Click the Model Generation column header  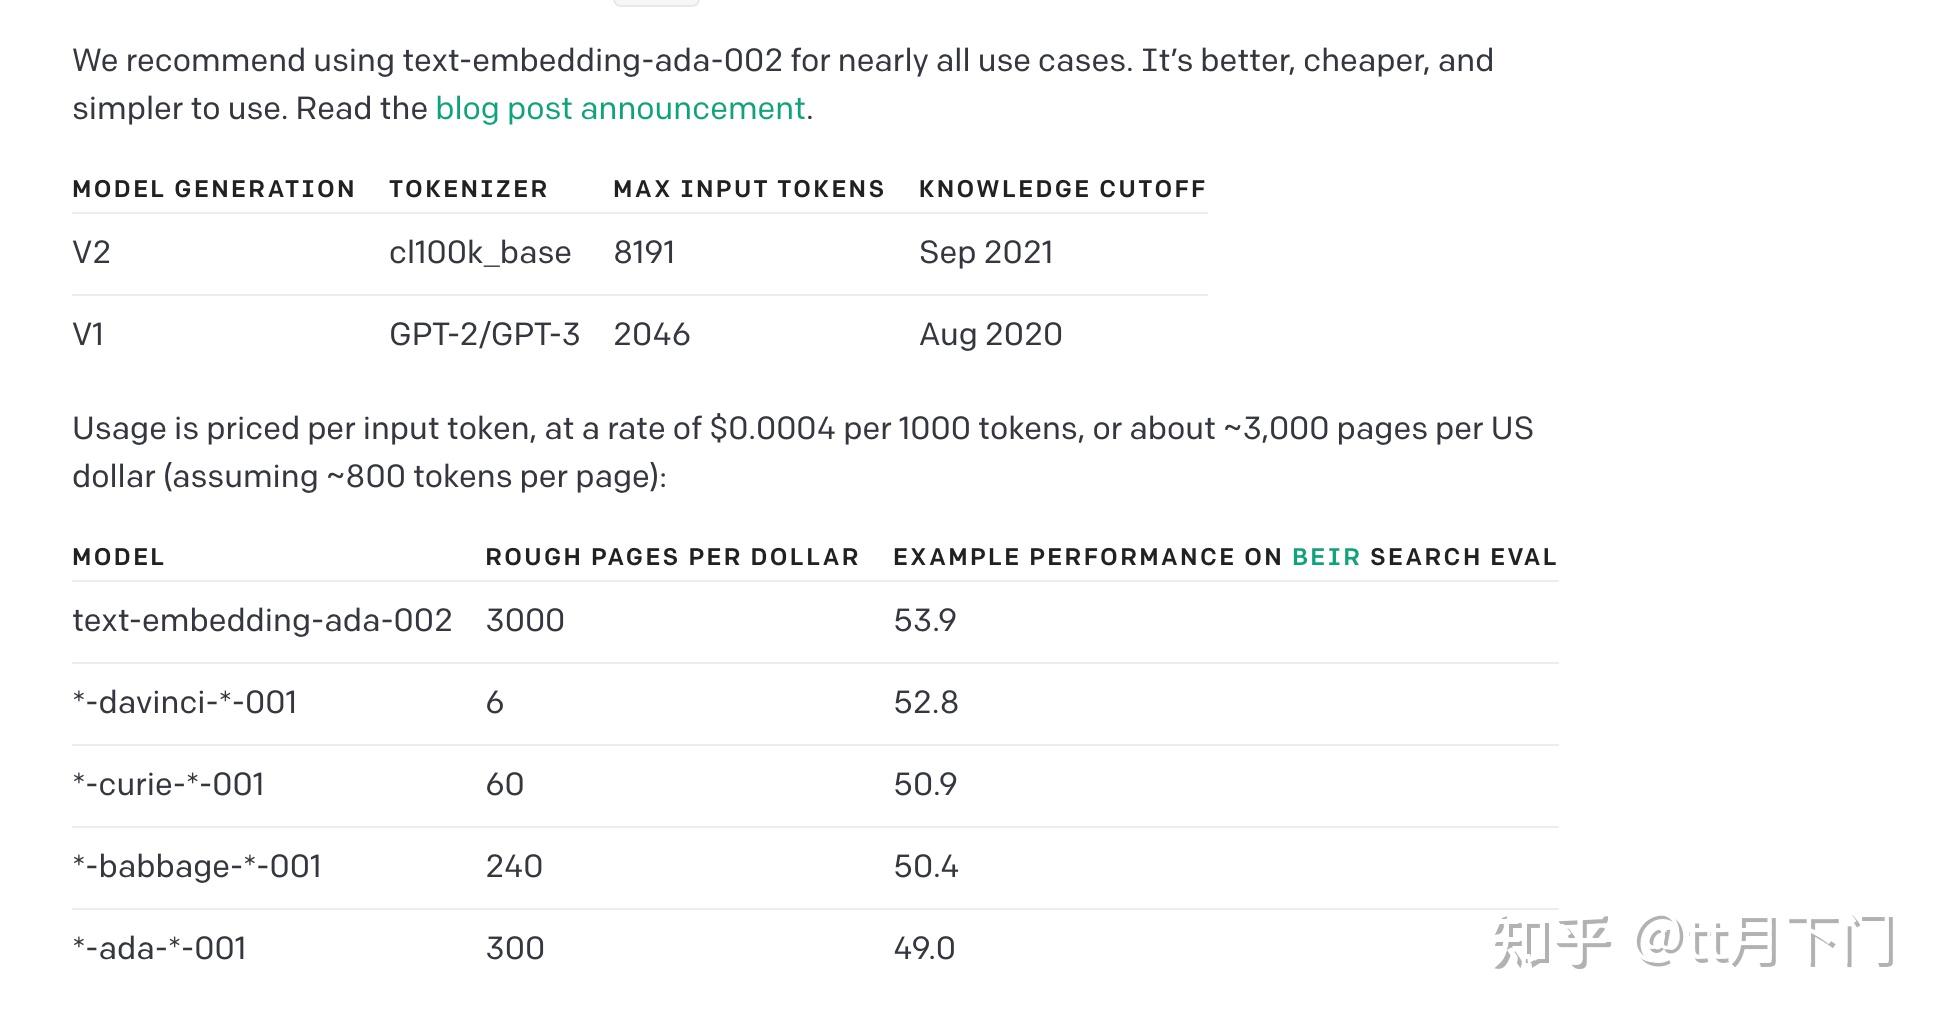[x=214, y=189]
